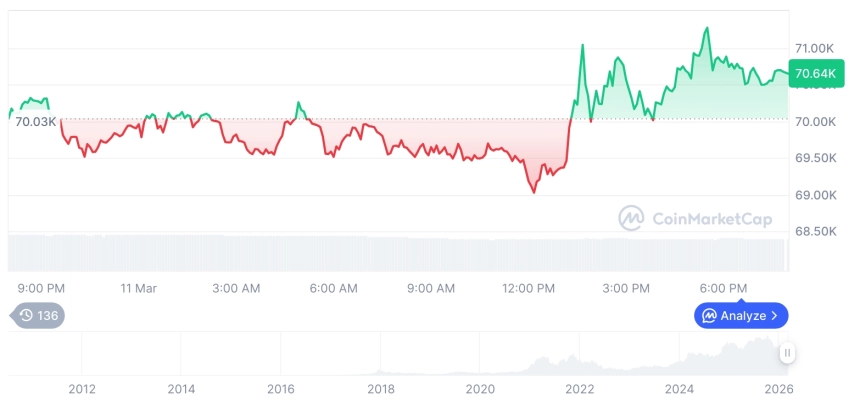Open the Analyze panel
This screenshot has width=860, height=401.
tap(741, 316)
